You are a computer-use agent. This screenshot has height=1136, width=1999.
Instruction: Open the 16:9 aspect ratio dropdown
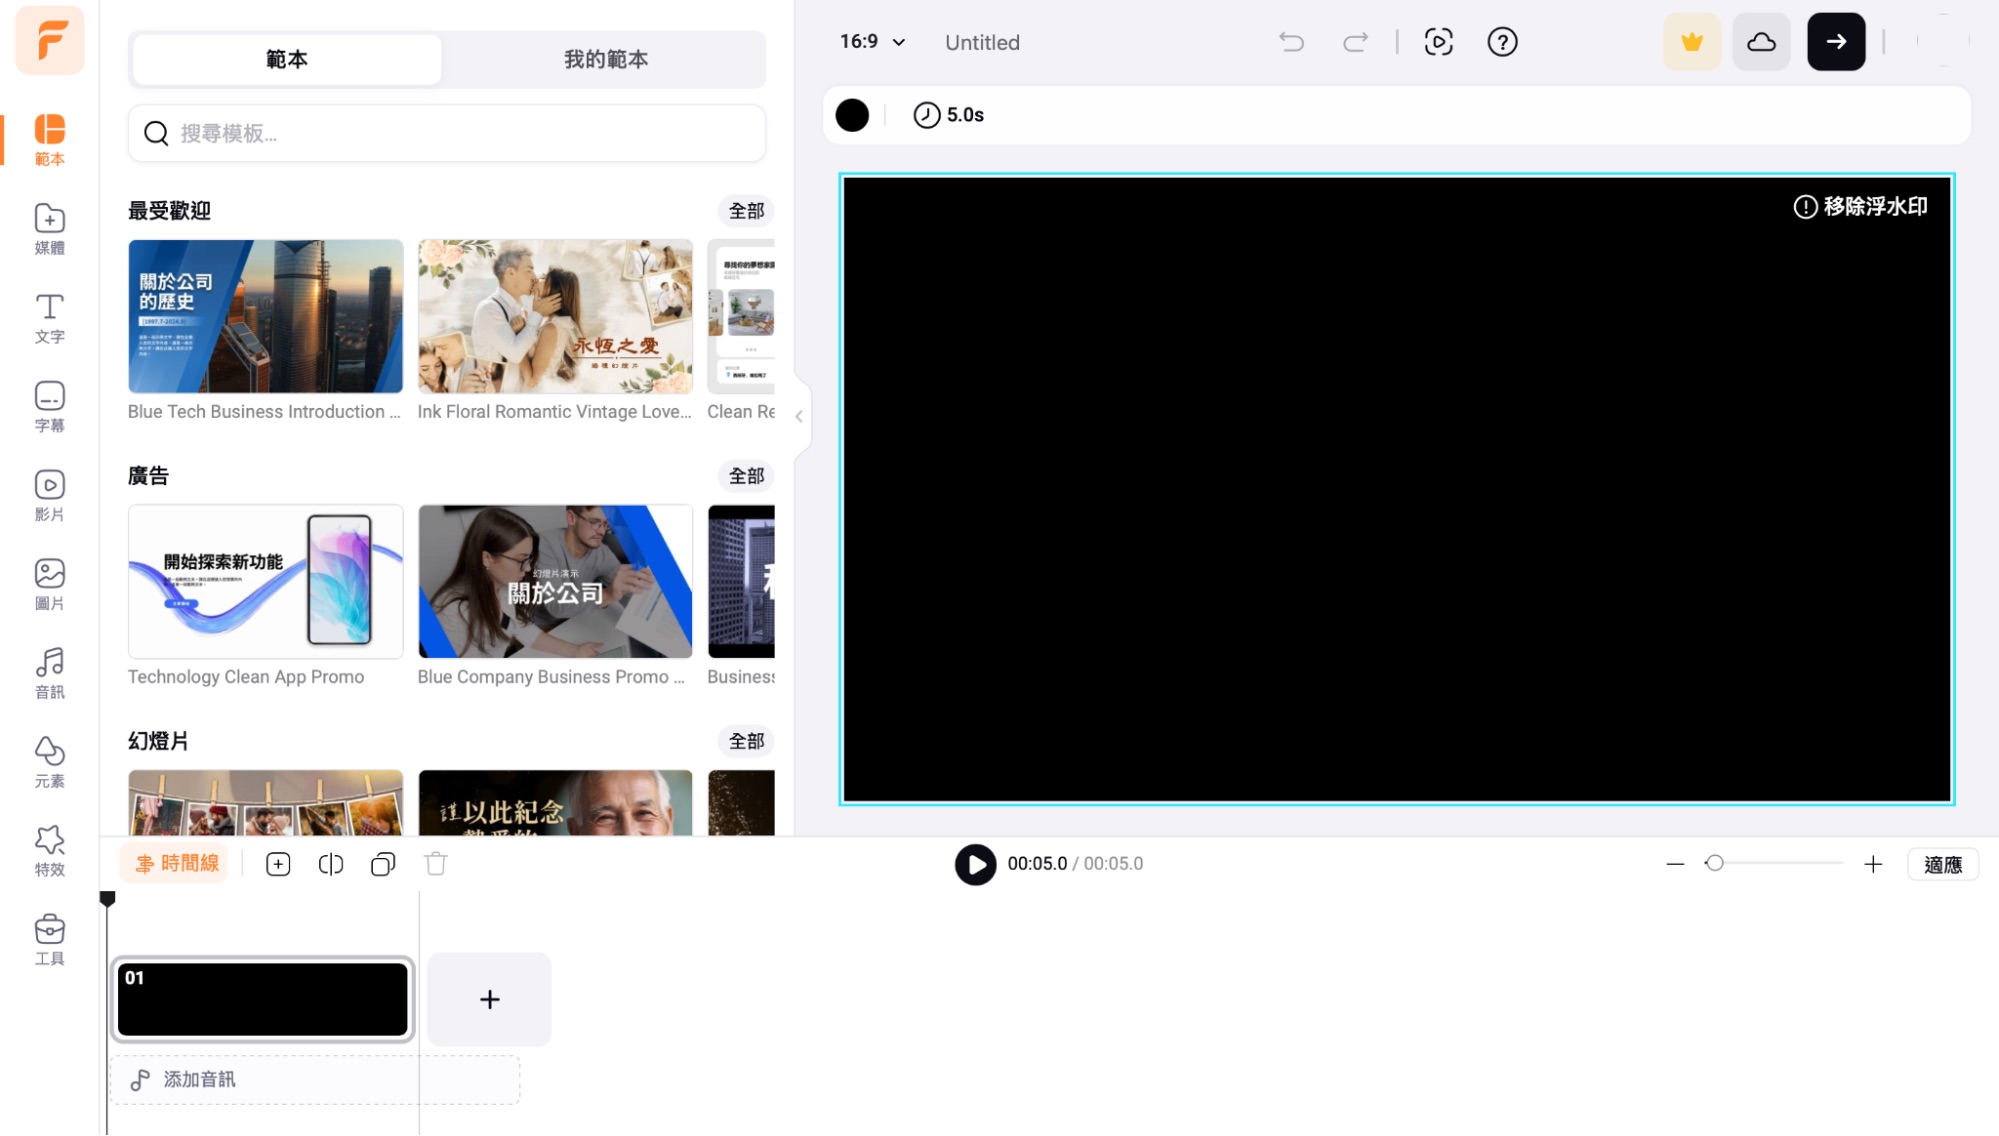tap(872, 42)
